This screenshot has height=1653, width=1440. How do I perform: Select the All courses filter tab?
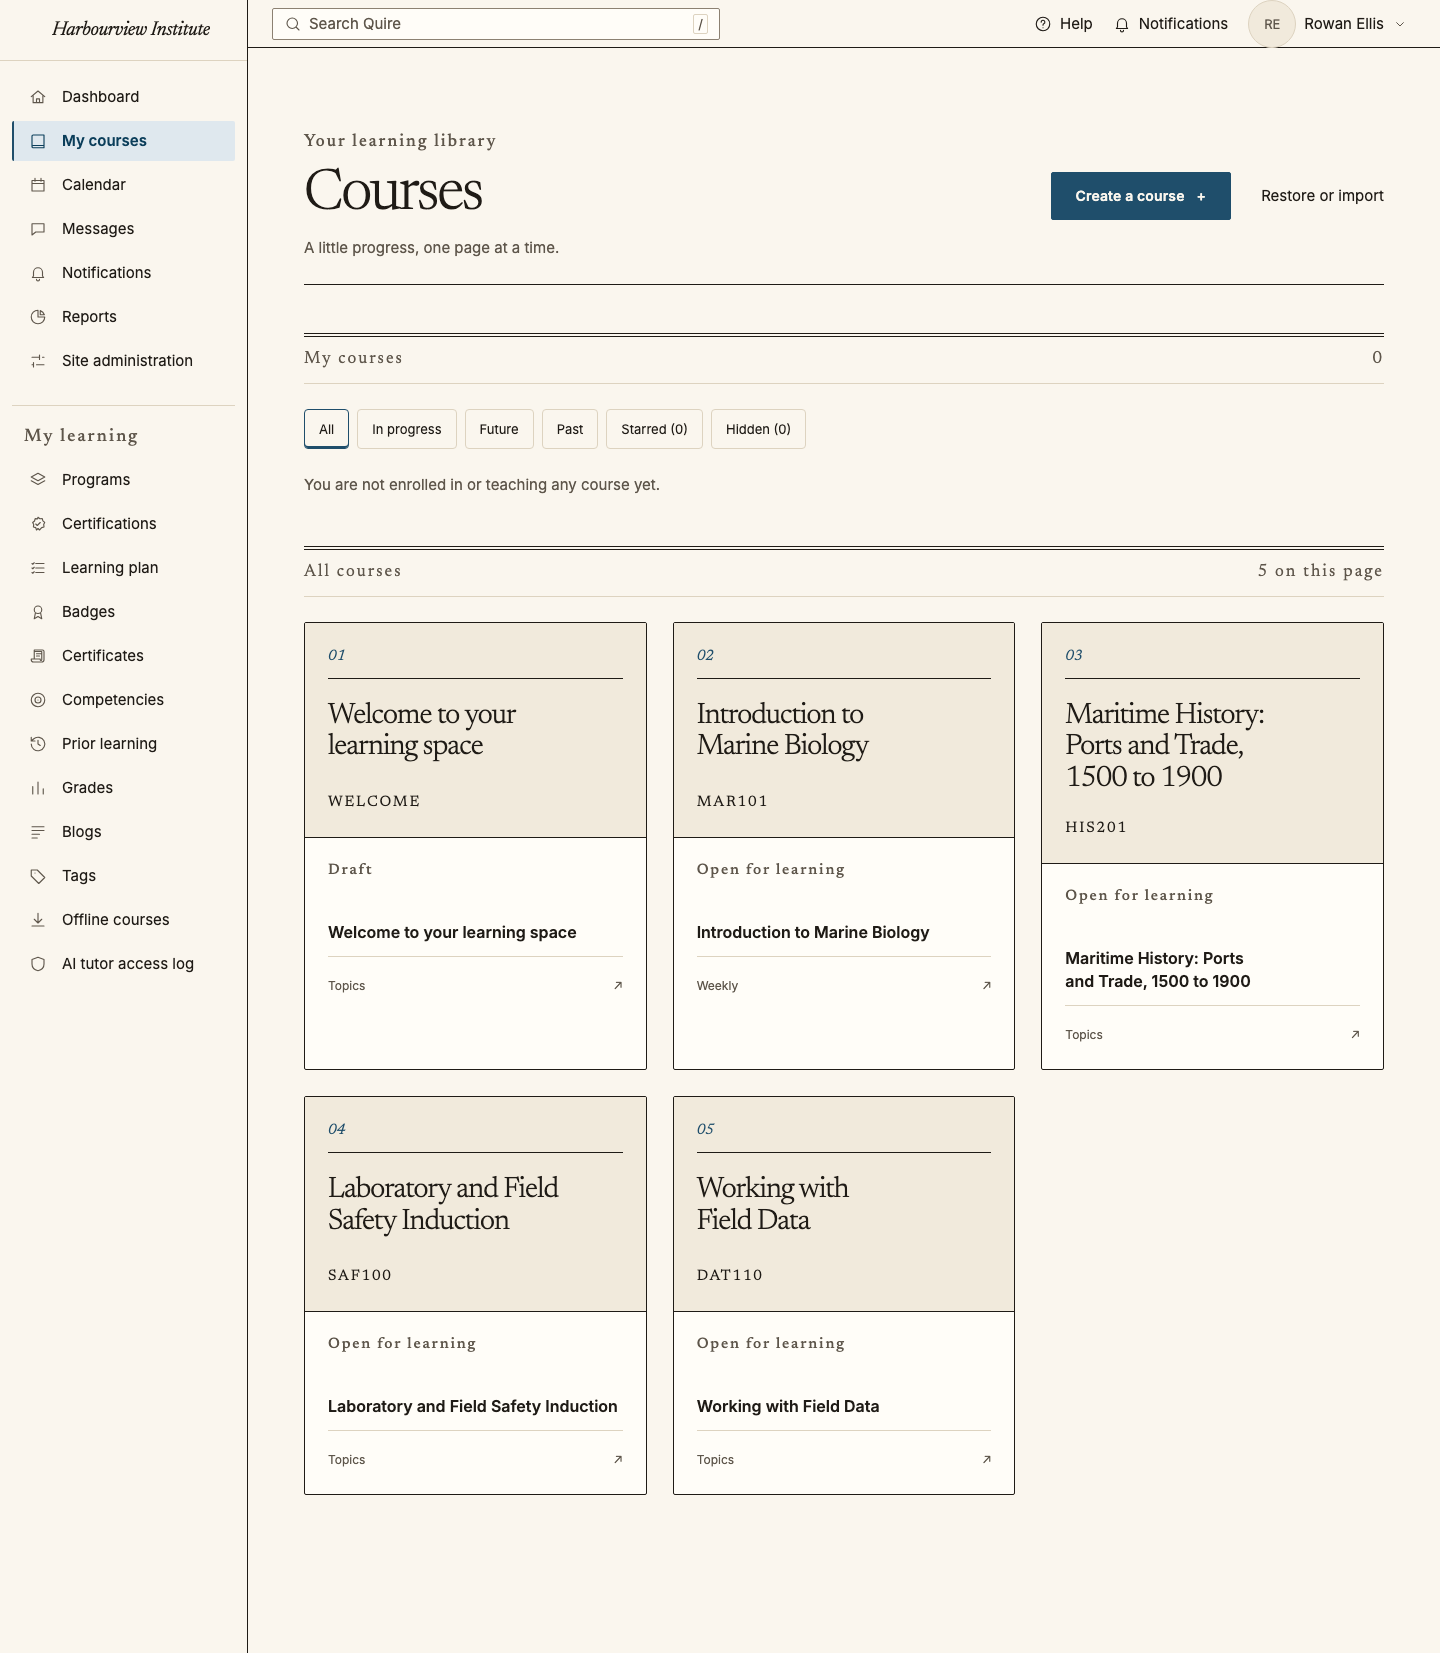click(x=326, y=429)
